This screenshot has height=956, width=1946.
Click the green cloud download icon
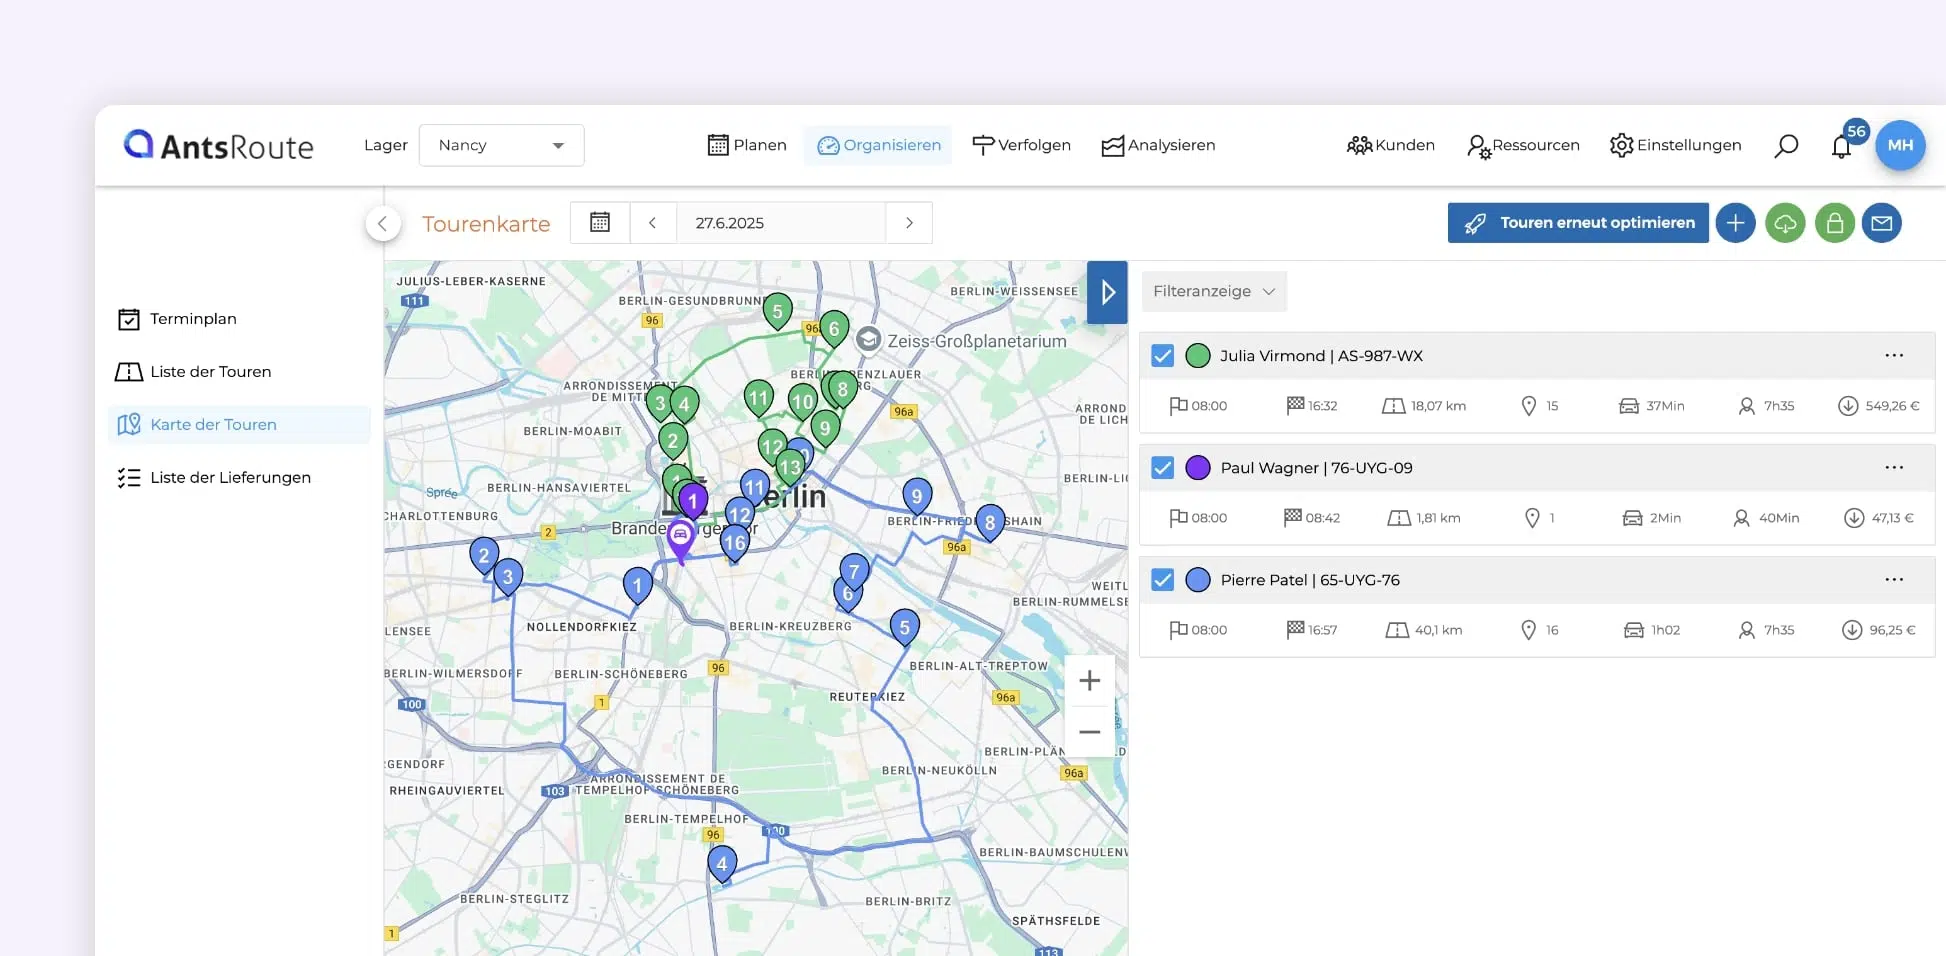(1785, 223)
